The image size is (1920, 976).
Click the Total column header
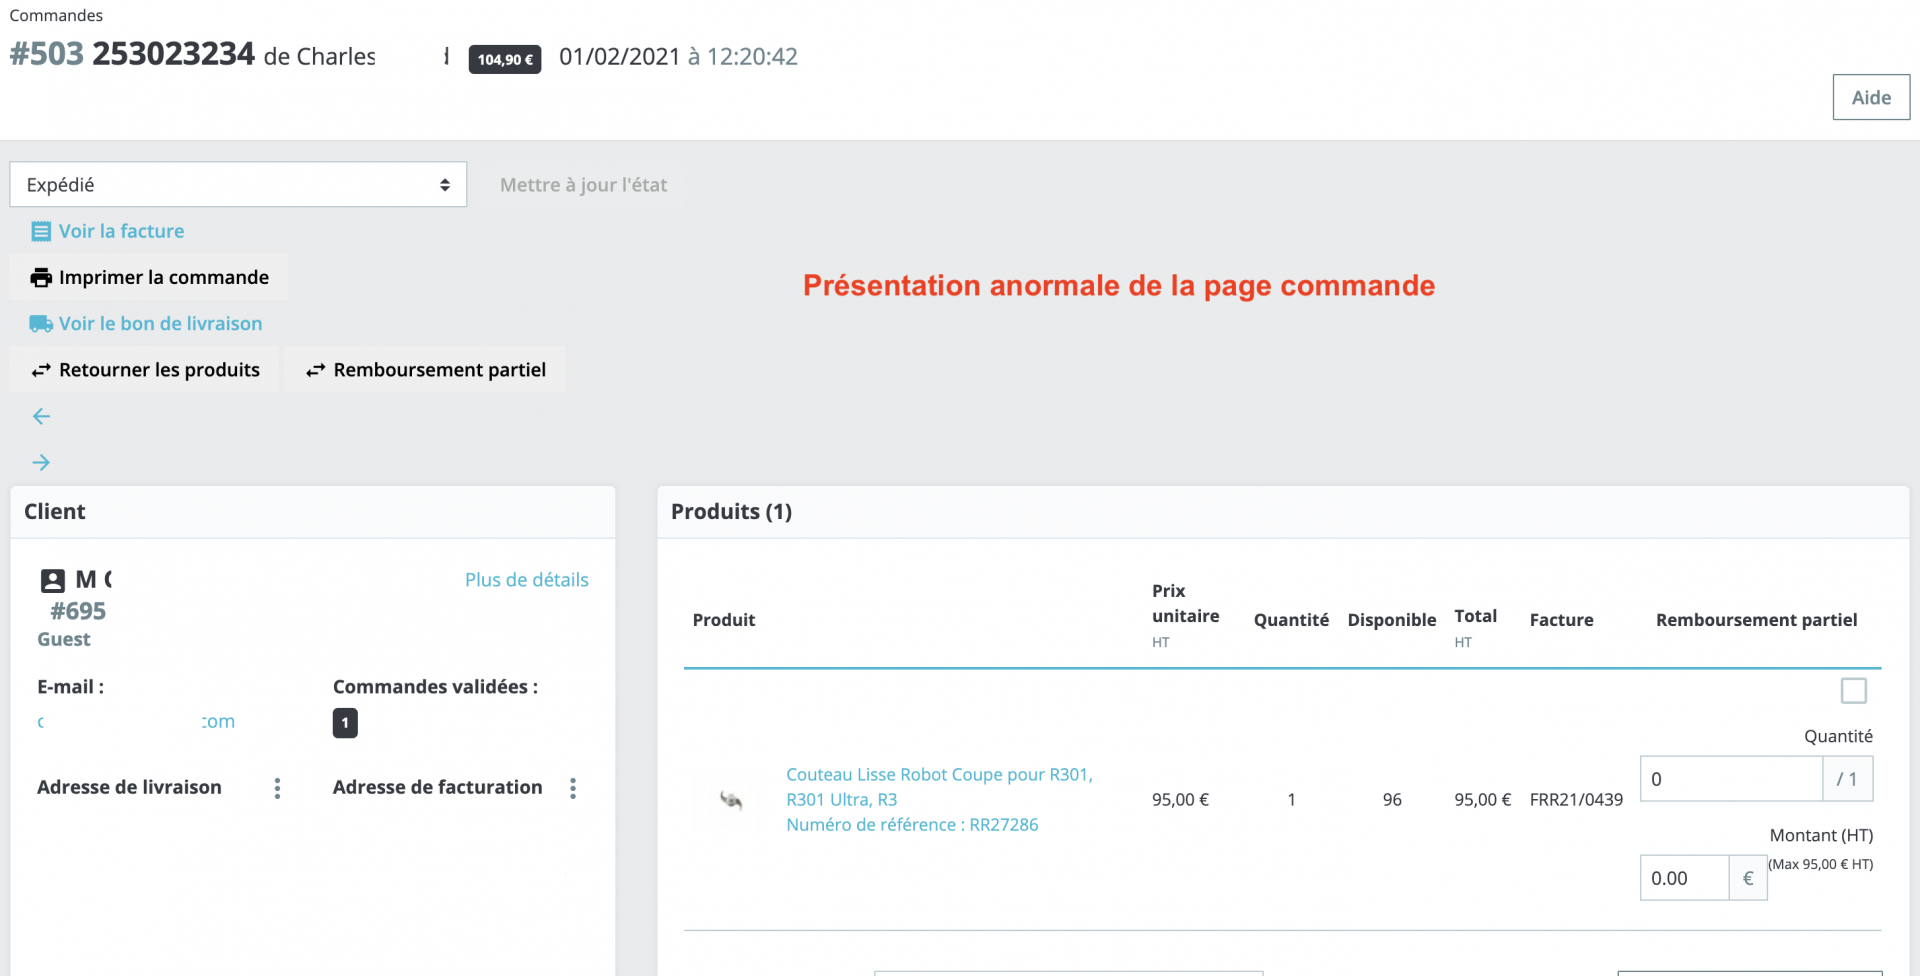(1476, 616)
